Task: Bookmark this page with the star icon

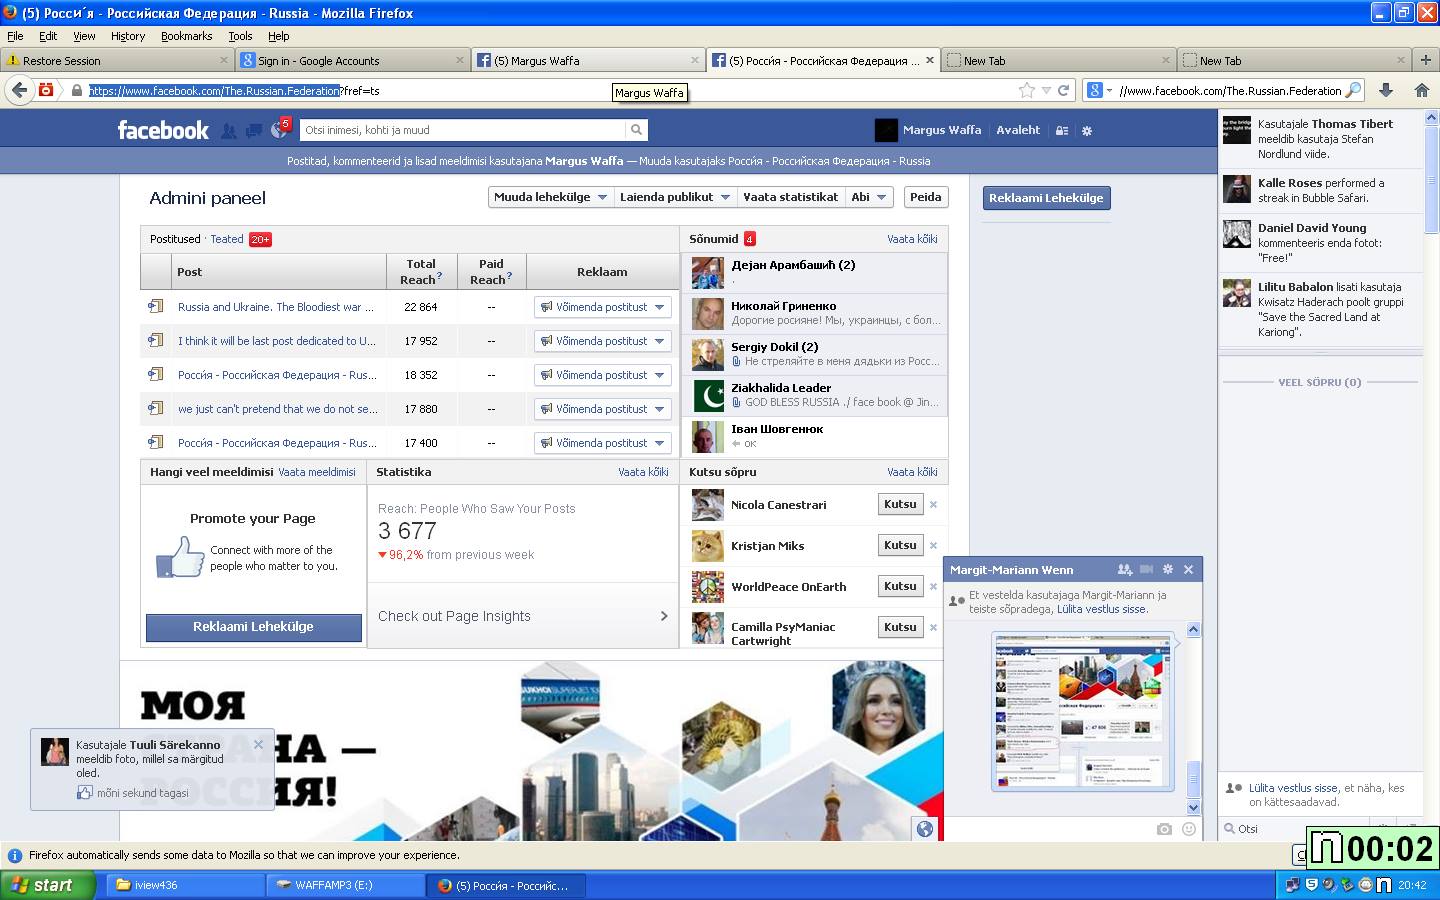Action: pos(1027,90)
